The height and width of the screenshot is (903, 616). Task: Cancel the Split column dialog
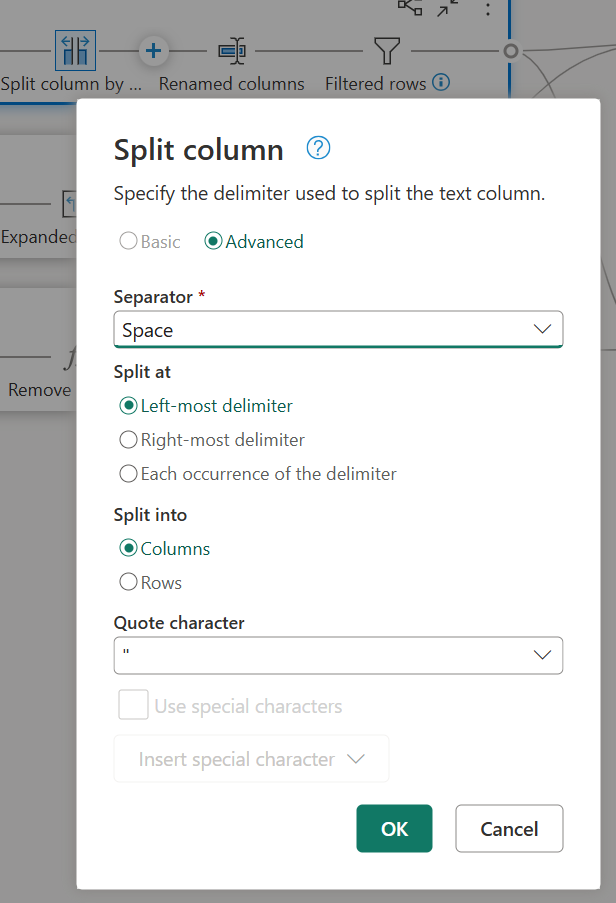pos(508,828)
